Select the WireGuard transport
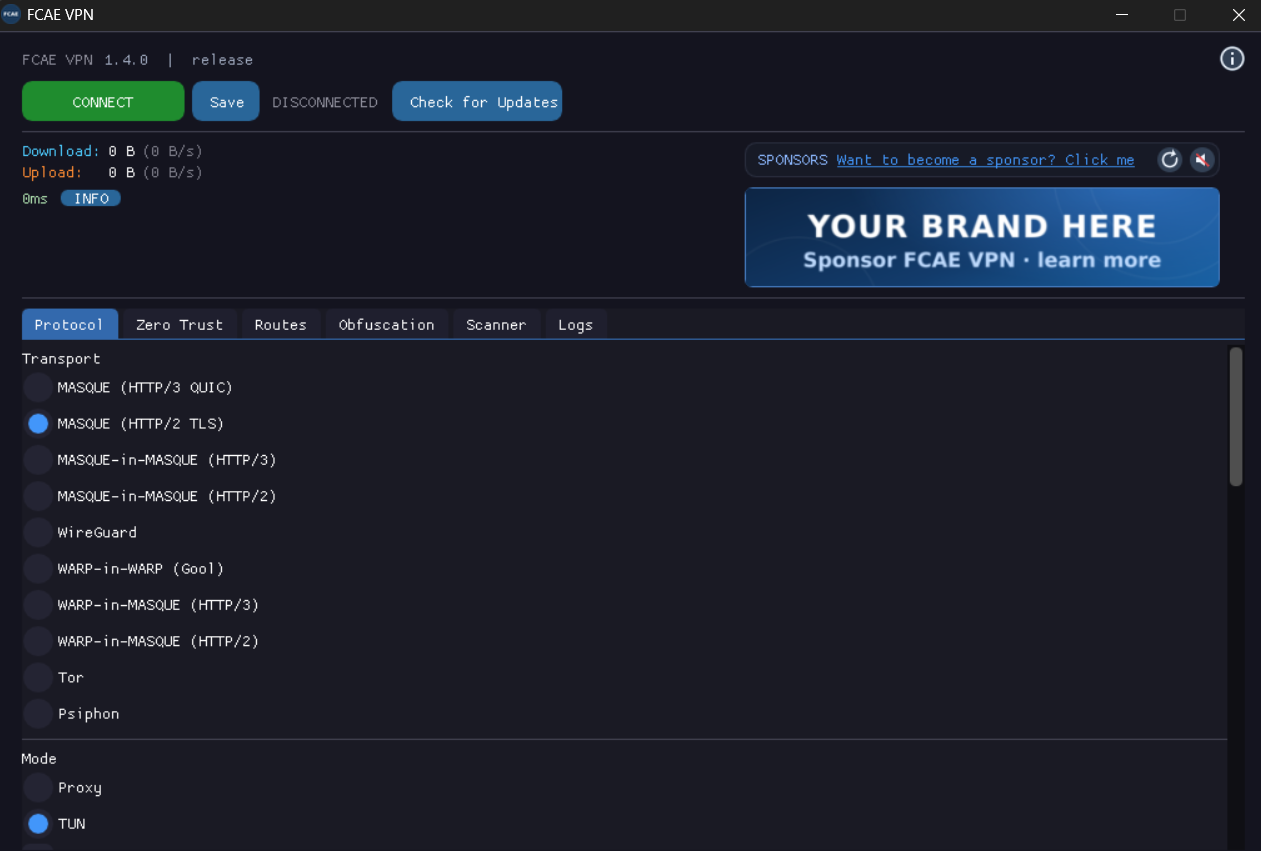This screenshot has width=1261, height=851. click(80, 533)
